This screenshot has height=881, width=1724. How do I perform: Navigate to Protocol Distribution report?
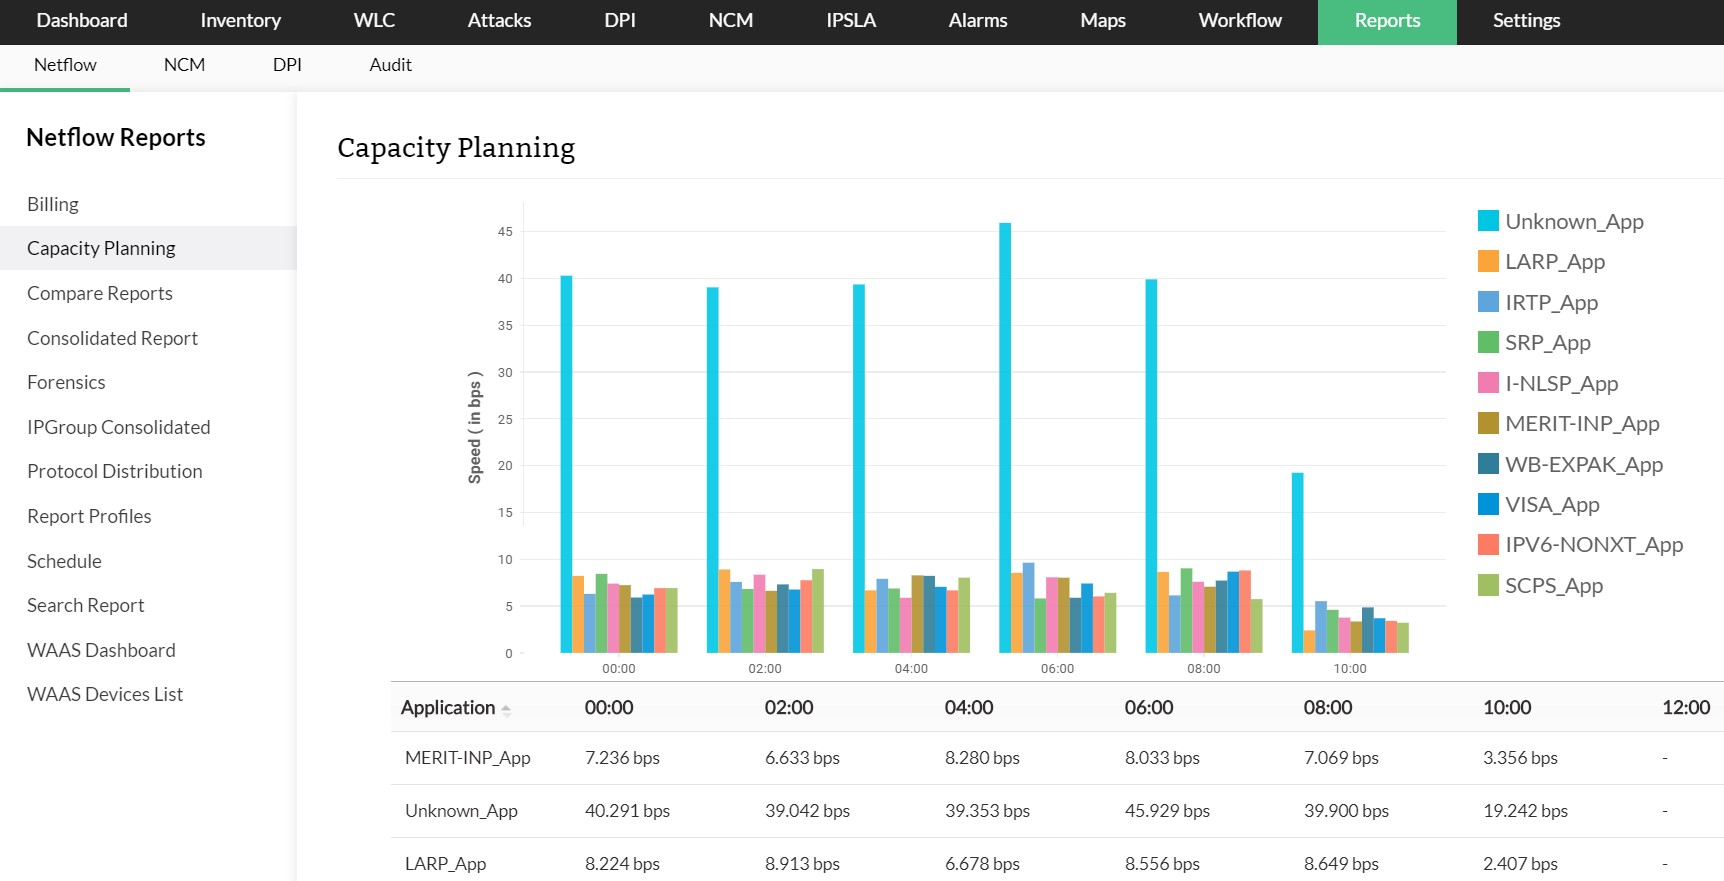click(x=114, y=471)
